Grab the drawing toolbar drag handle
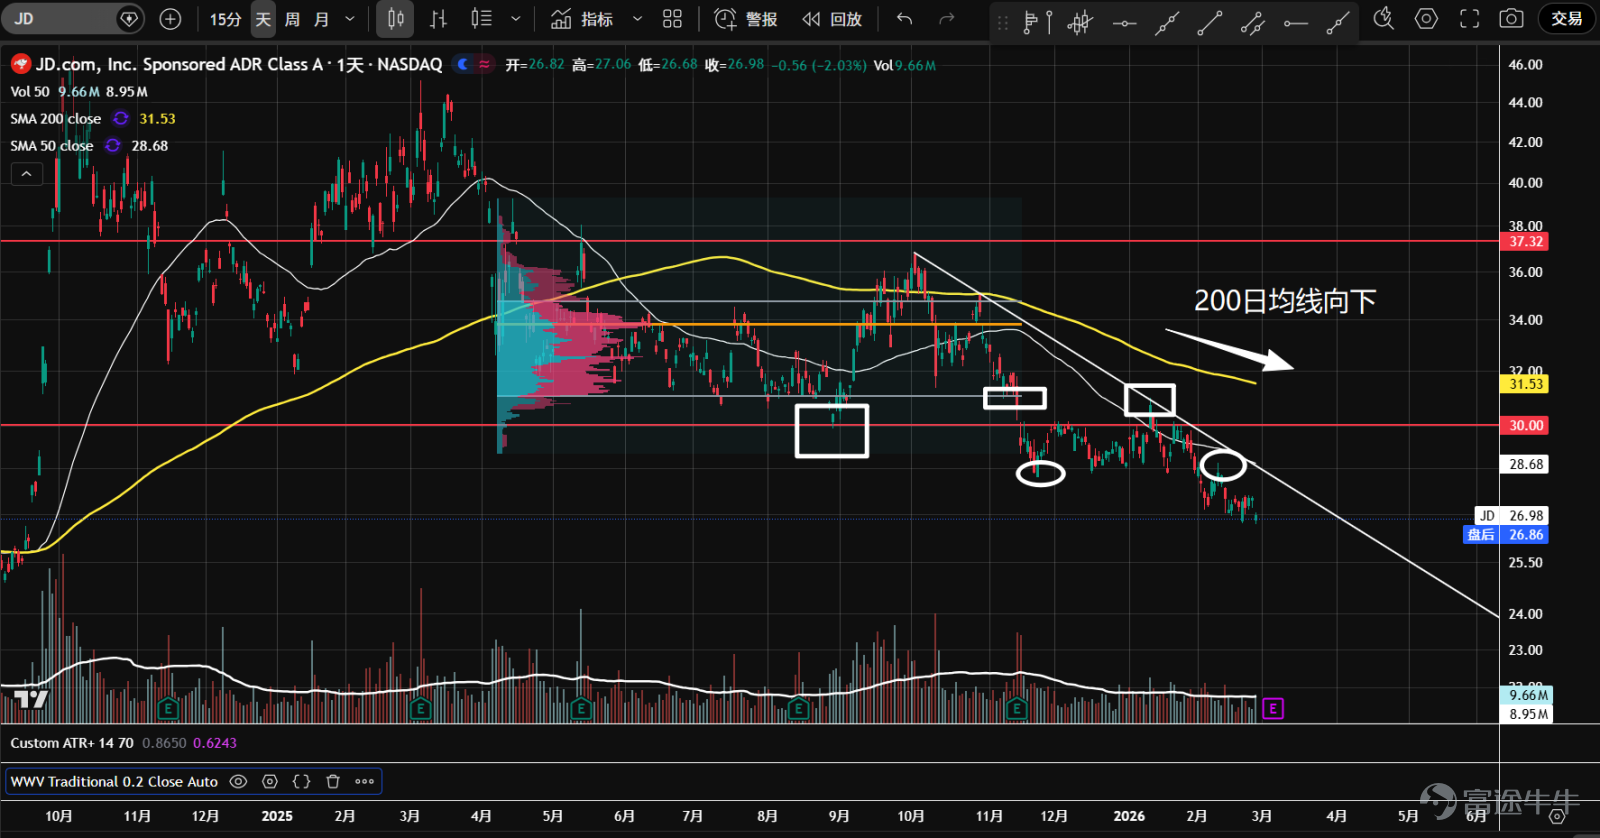This screenshot has width=1600, height=838. pos(1003,21)
